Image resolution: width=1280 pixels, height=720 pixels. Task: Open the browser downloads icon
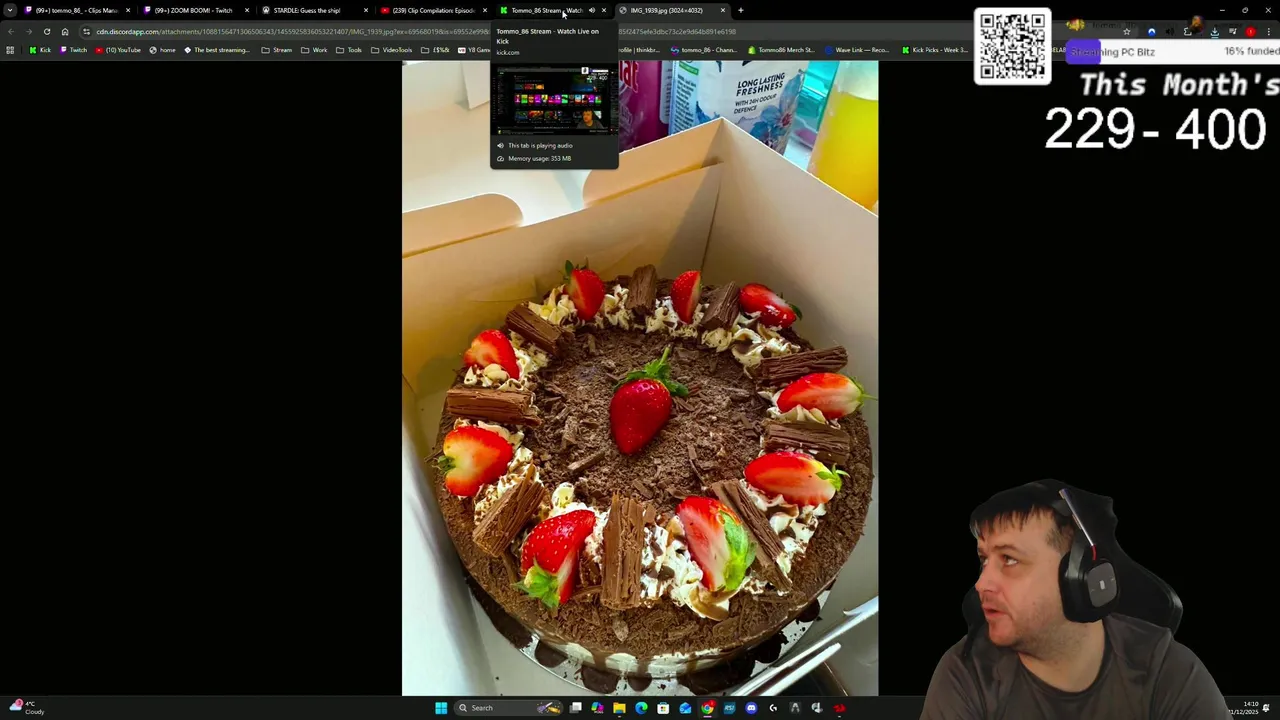(x=1214, y=31)
